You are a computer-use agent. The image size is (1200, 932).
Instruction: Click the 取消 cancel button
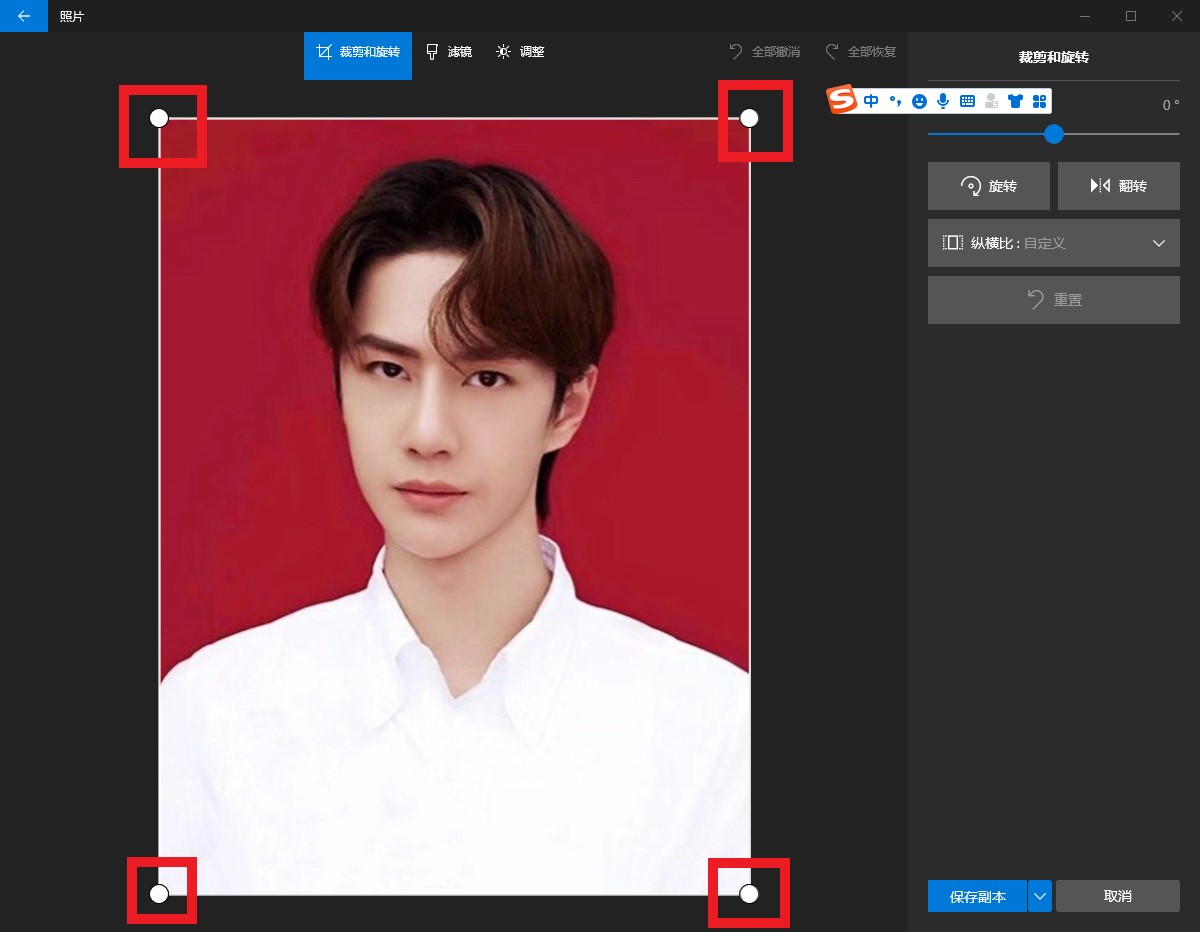point(1118,897)
